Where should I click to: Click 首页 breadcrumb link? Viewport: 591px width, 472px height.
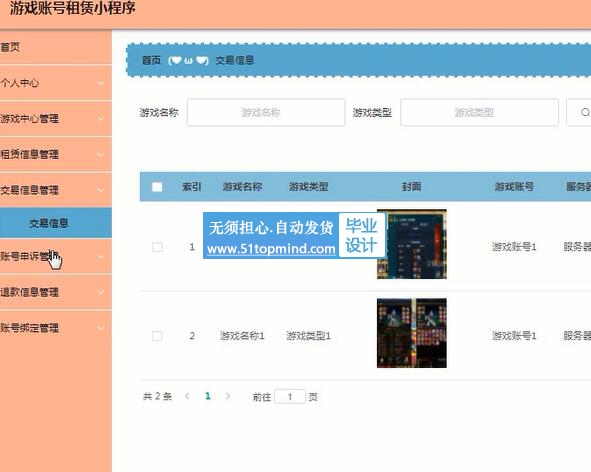pos(151,60)
